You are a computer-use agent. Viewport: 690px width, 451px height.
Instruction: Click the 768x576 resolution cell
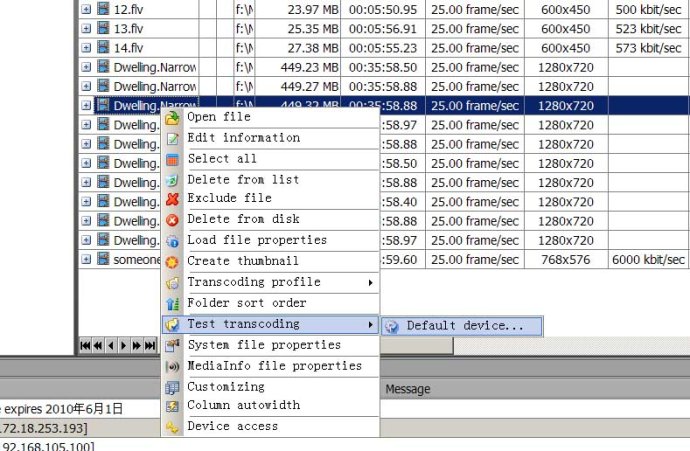[566, 260]
